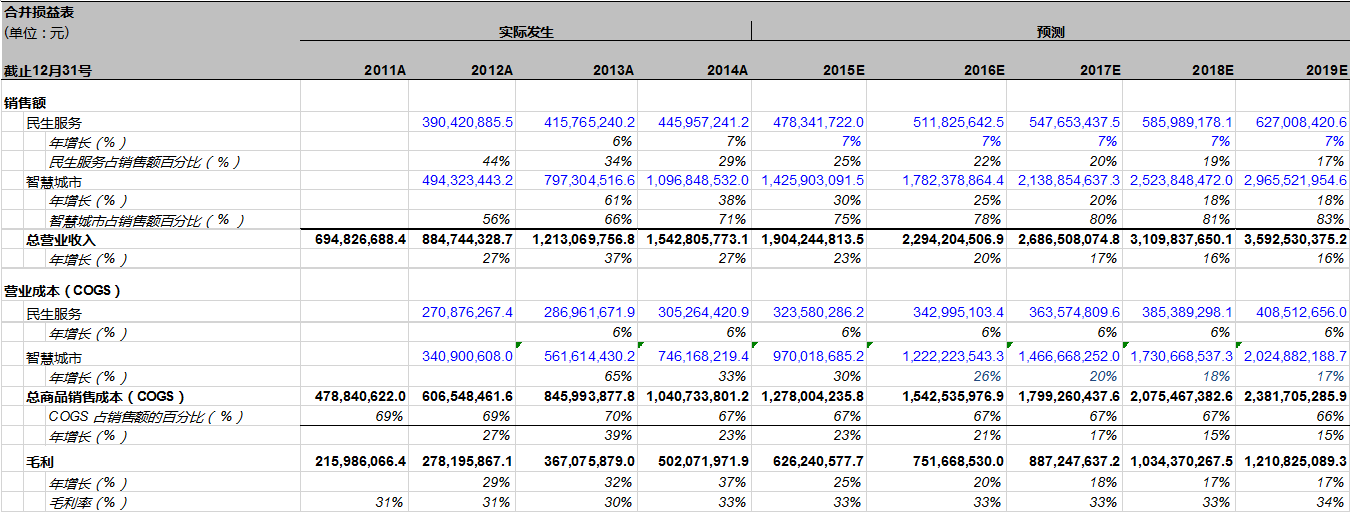Screen dimensions: 1351x513
Task: Select cell with value 390,420,885.5
Action: pyautogui.click(x=467, y=122)
